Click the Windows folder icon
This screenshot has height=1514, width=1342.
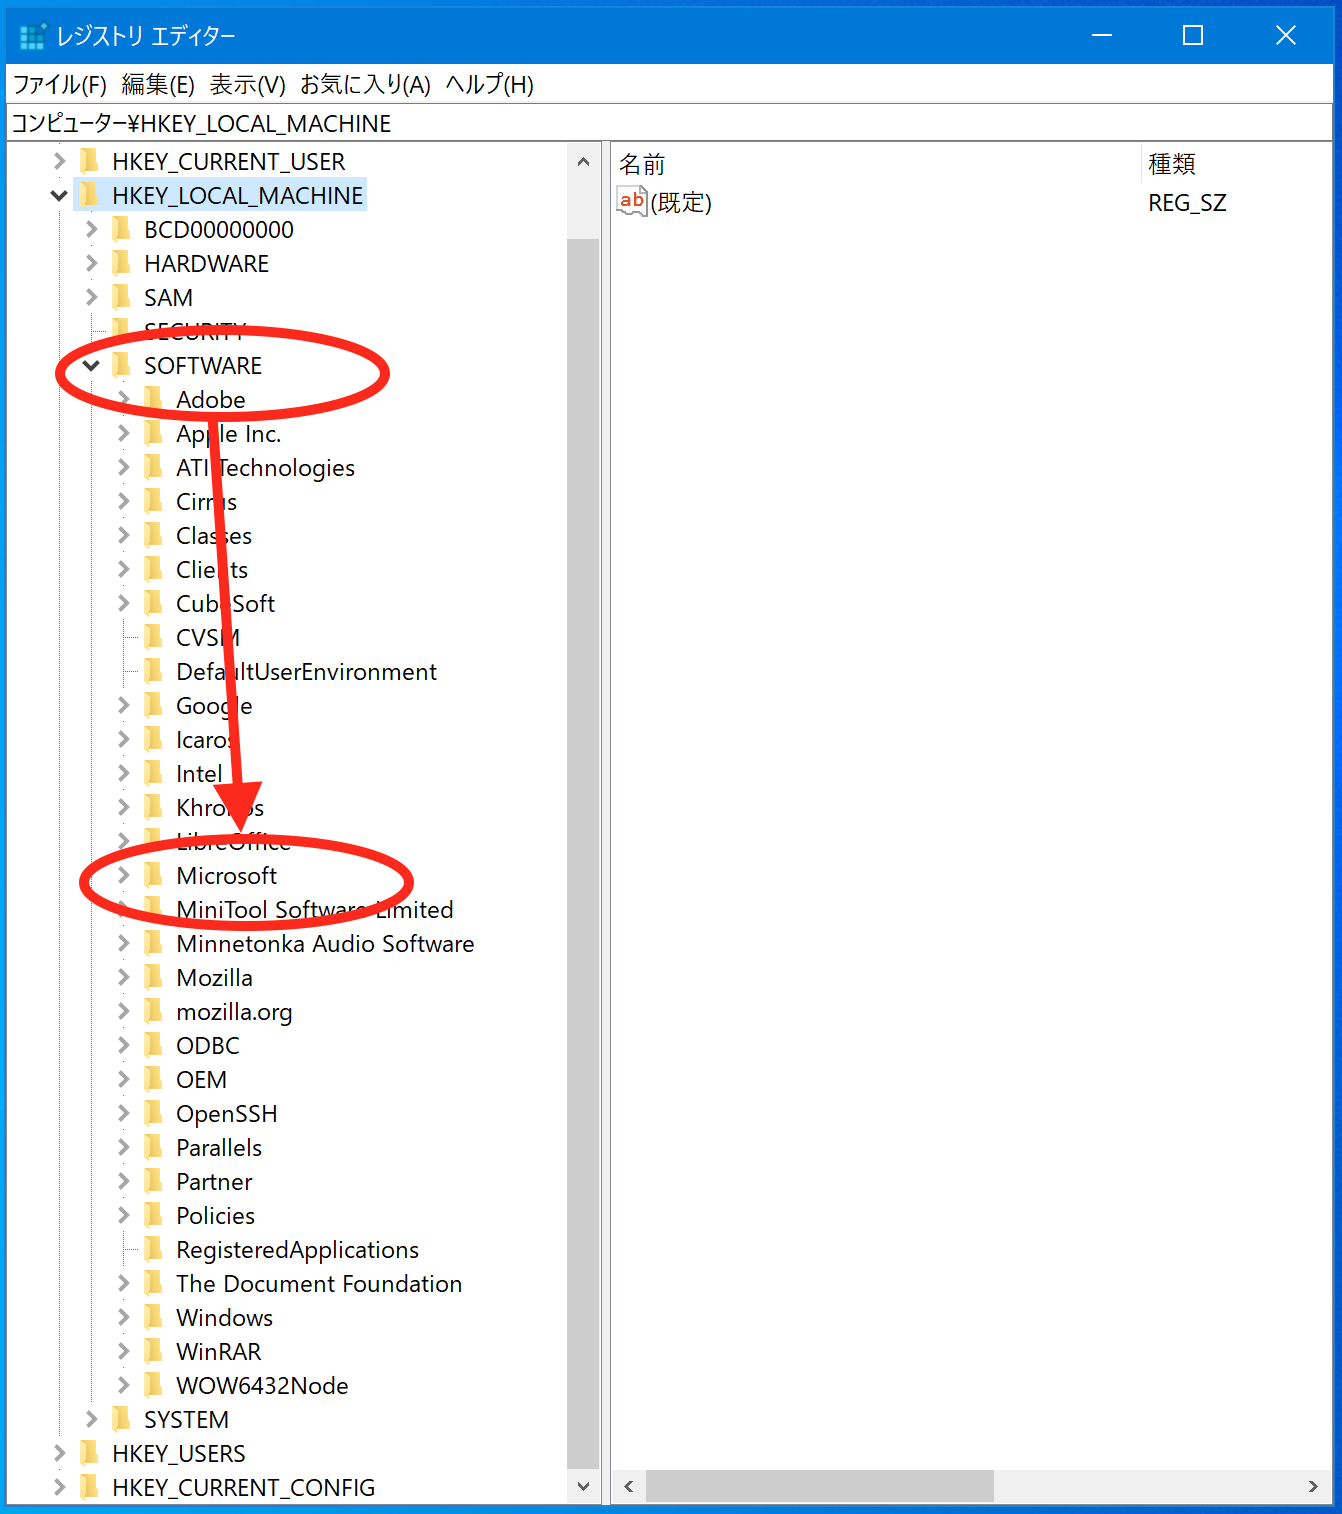click(x=153, y=1317)
